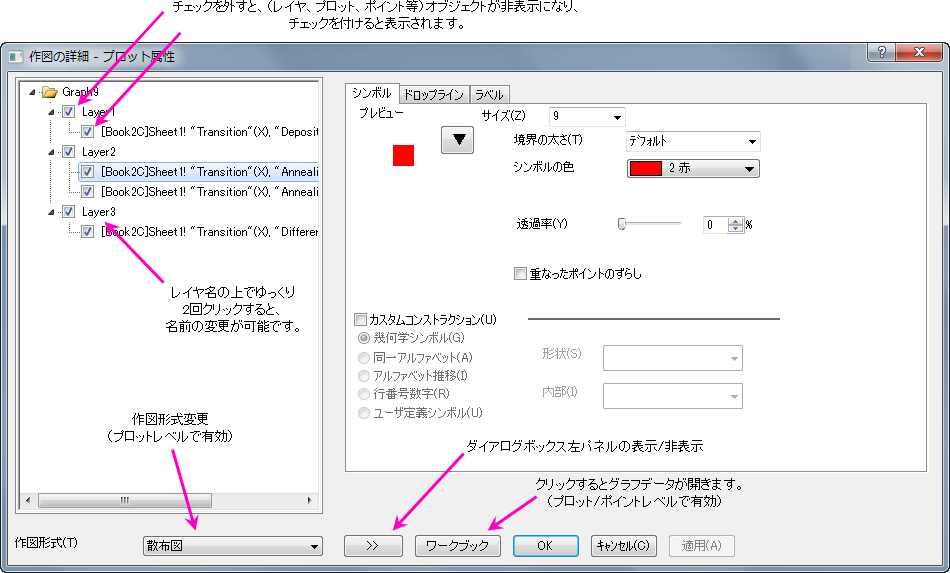950x573 pixels.
Task: Select the 行番号数字(R) radio button
Action: (x=364, y=394)
